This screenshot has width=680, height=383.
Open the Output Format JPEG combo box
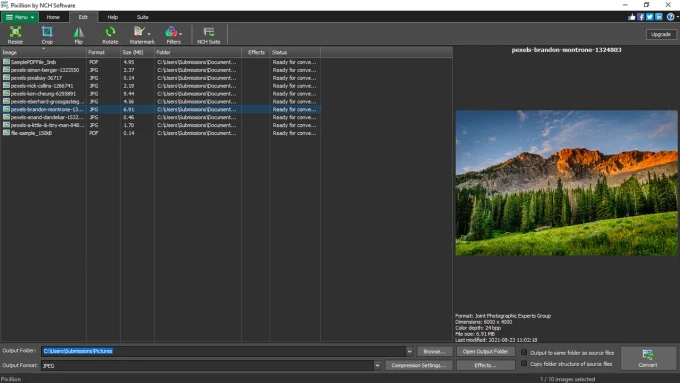(211, 366)
